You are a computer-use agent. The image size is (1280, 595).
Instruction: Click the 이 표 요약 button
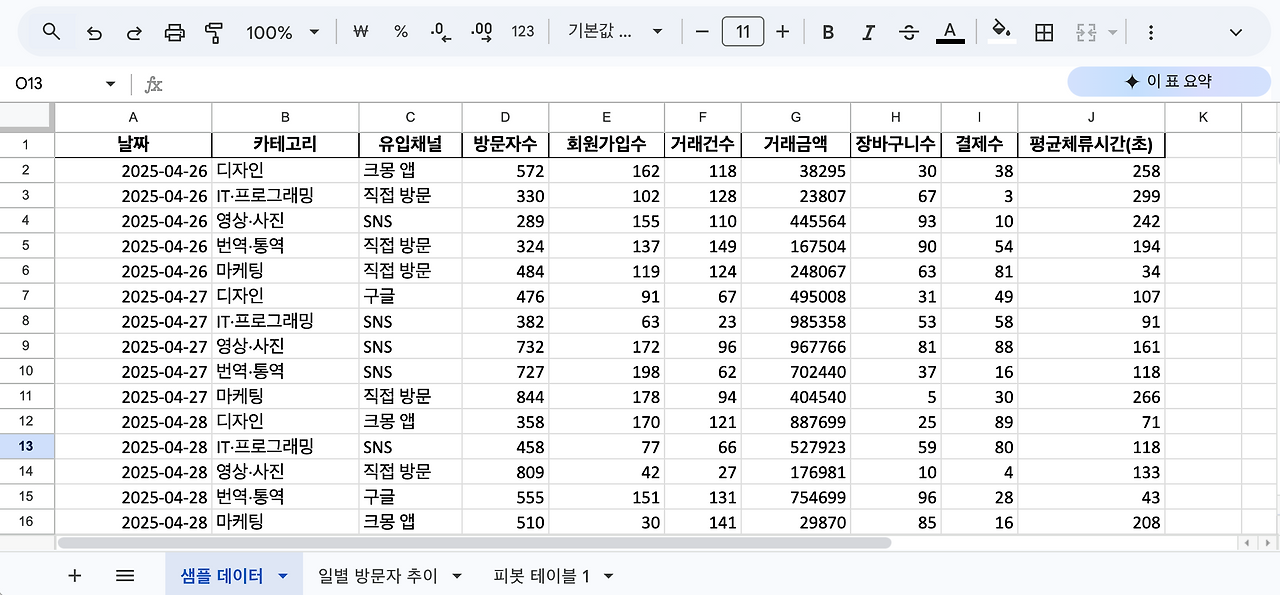pos(1167,81)
